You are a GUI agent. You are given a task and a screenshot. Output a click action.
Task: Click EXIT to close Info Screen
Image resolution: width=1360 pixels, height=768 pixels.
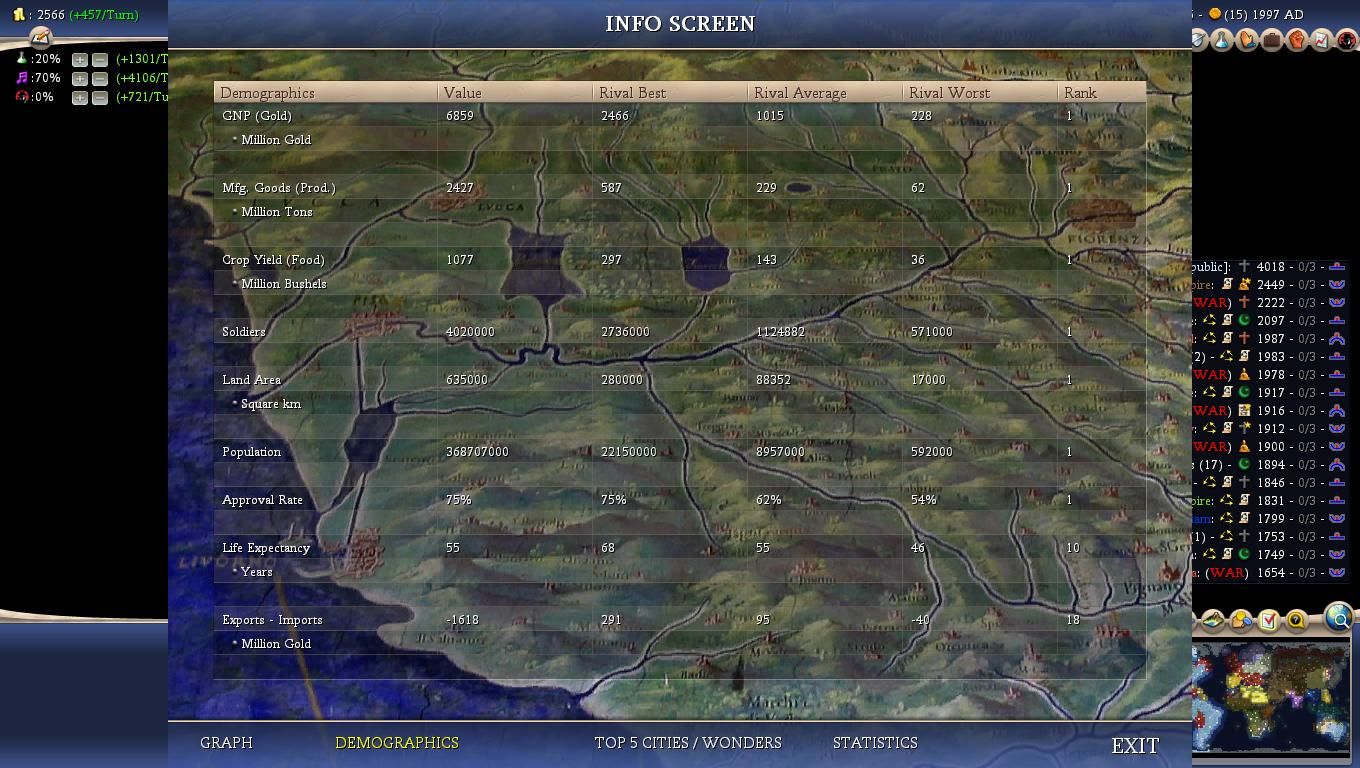coord(1135,746)
